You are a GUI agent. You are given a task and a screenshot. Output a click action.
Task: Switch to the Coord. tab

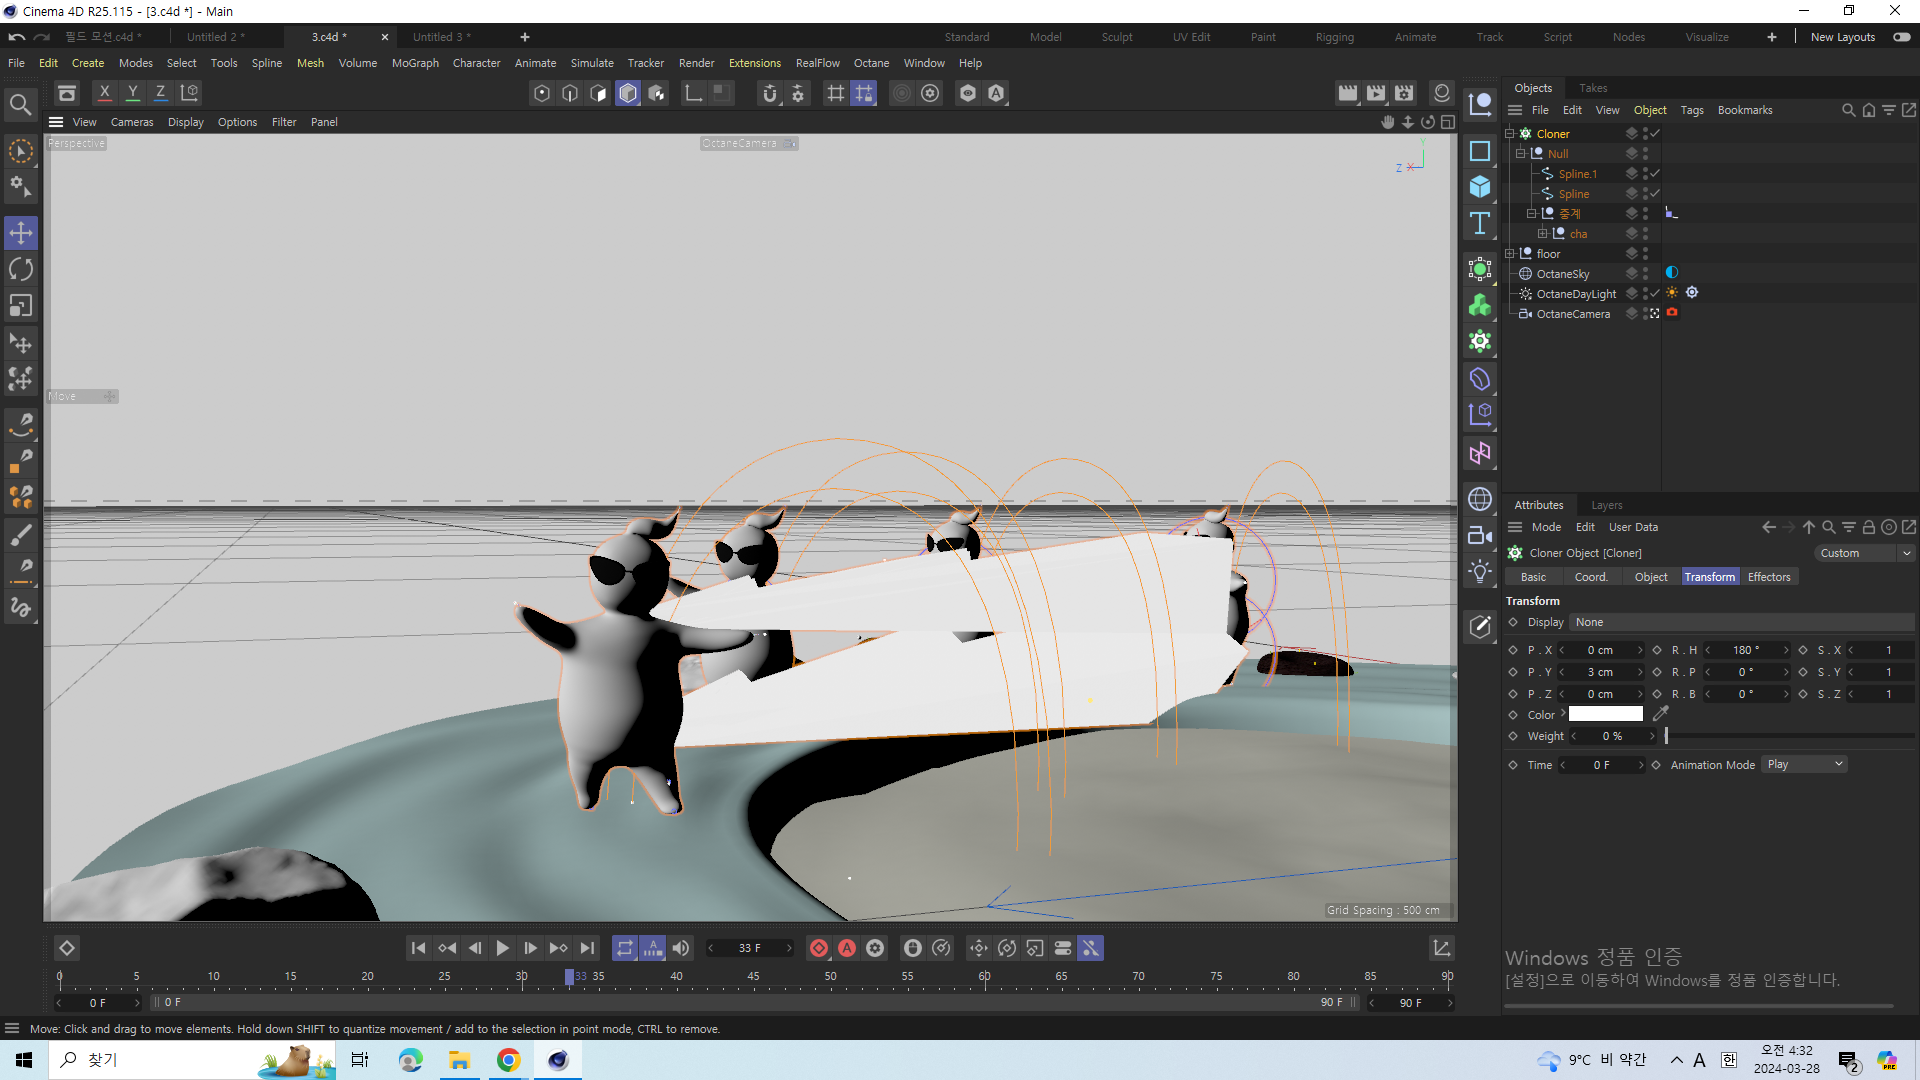(x=1591, y=577)
